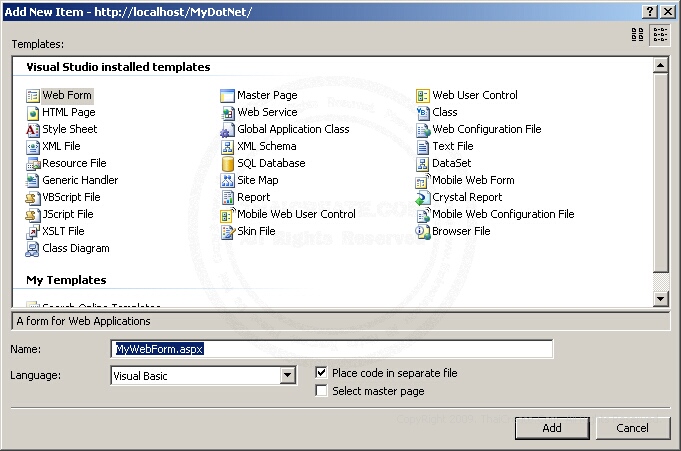681x451 pixels.
Task: Select the Text File icon
Action: (423, 146)
